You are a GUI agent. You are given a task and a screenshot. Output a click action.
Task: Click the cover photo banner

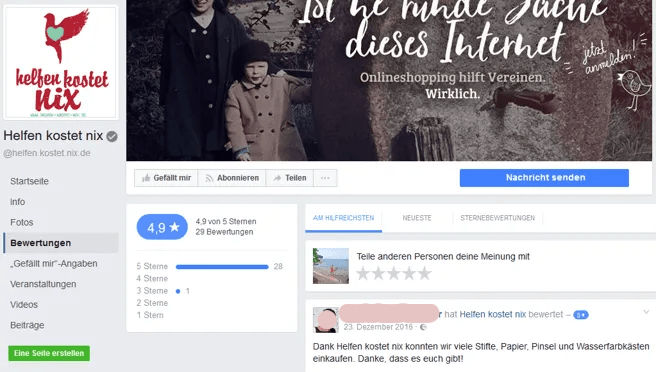(389, 80)
